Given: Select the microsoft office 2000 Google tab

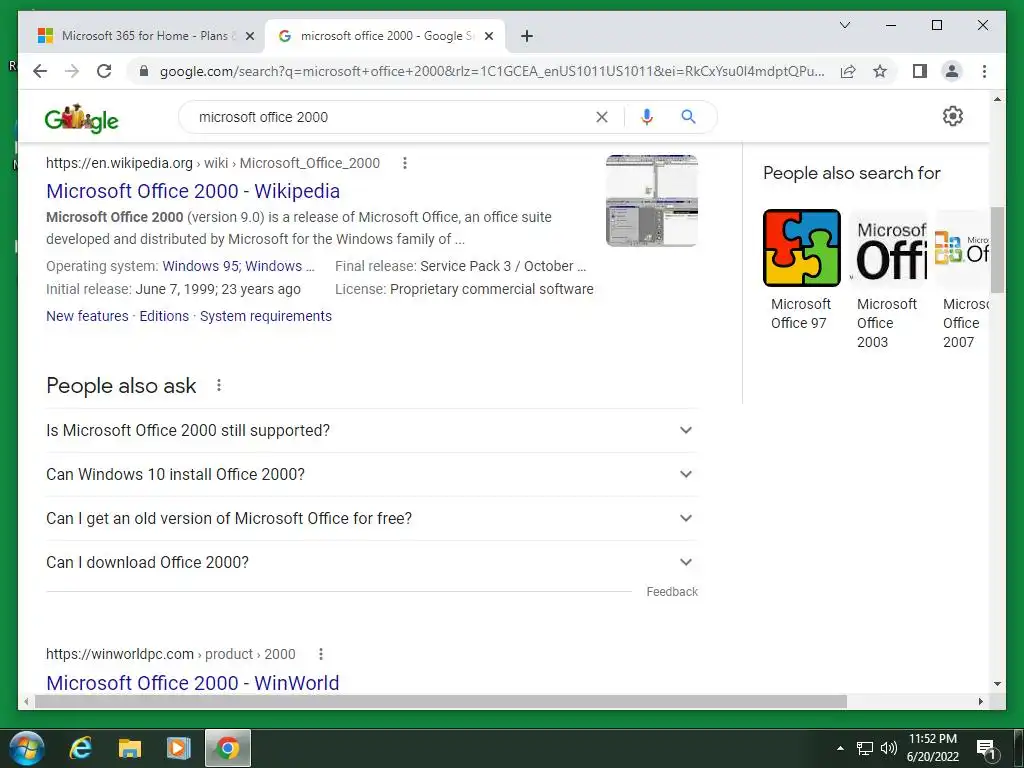Looking at the screenshot, I should pyautogui.click(x=385, y=36).
